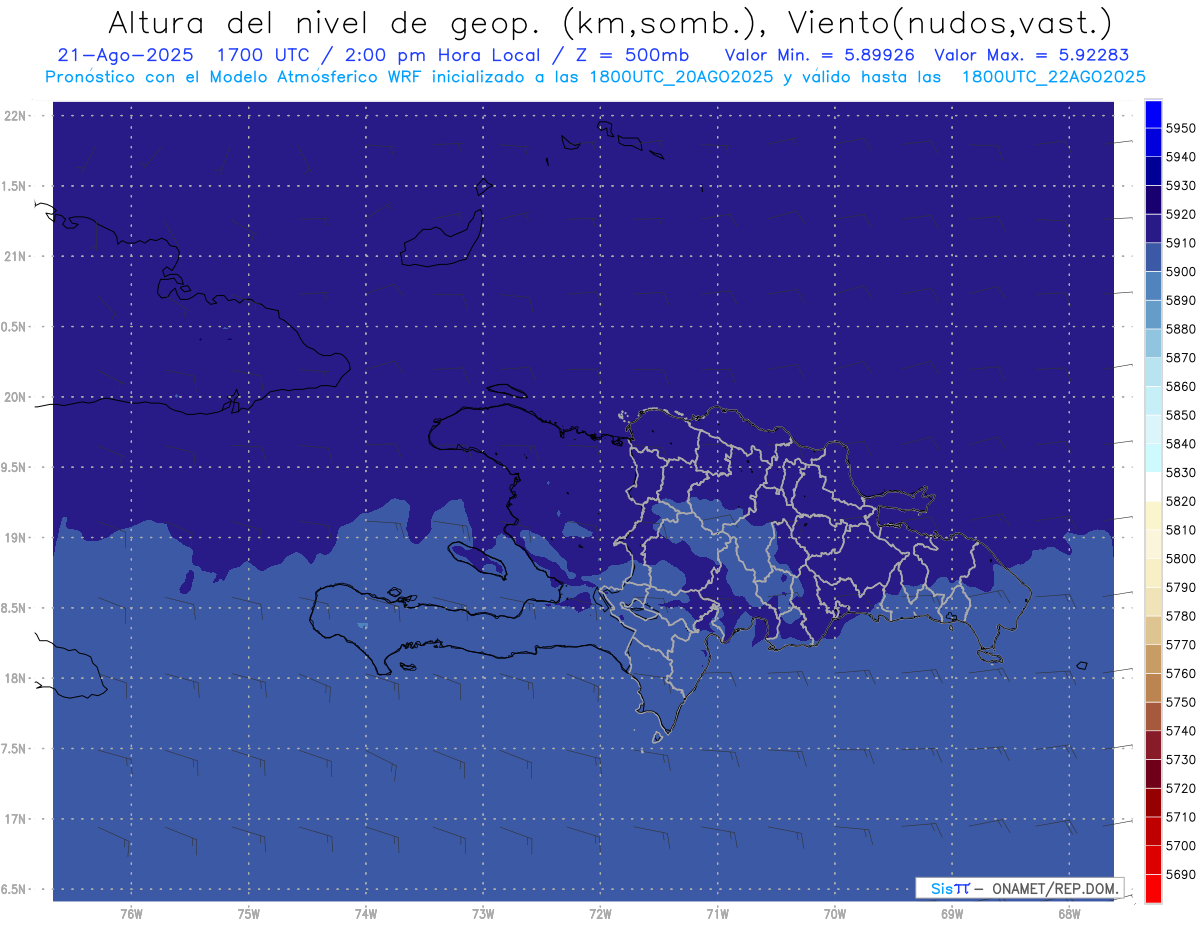Click 'Valor Max. = 5.92283' text
The image size is (1200, 927).
click(x=1033, y=55)
